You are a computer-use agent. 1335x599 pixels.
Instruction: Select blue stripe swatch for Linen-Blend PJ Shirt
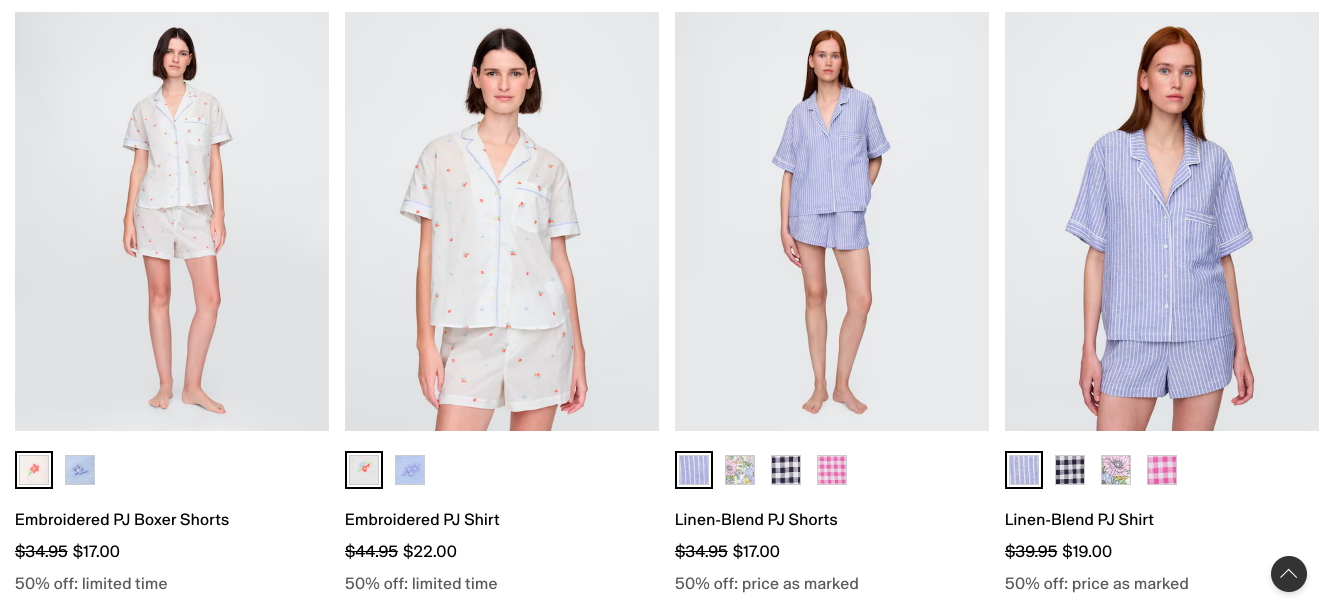(x=1024, y=470)
